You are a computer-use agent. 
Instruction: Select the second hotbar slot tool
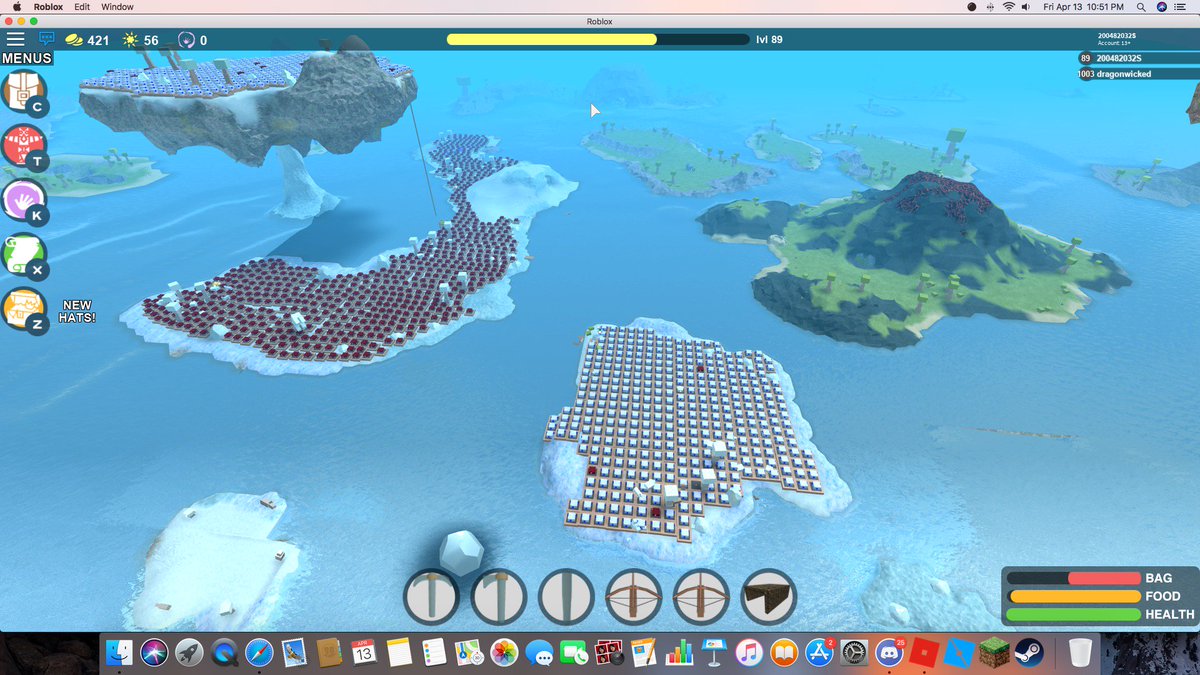tap(499, 597)
